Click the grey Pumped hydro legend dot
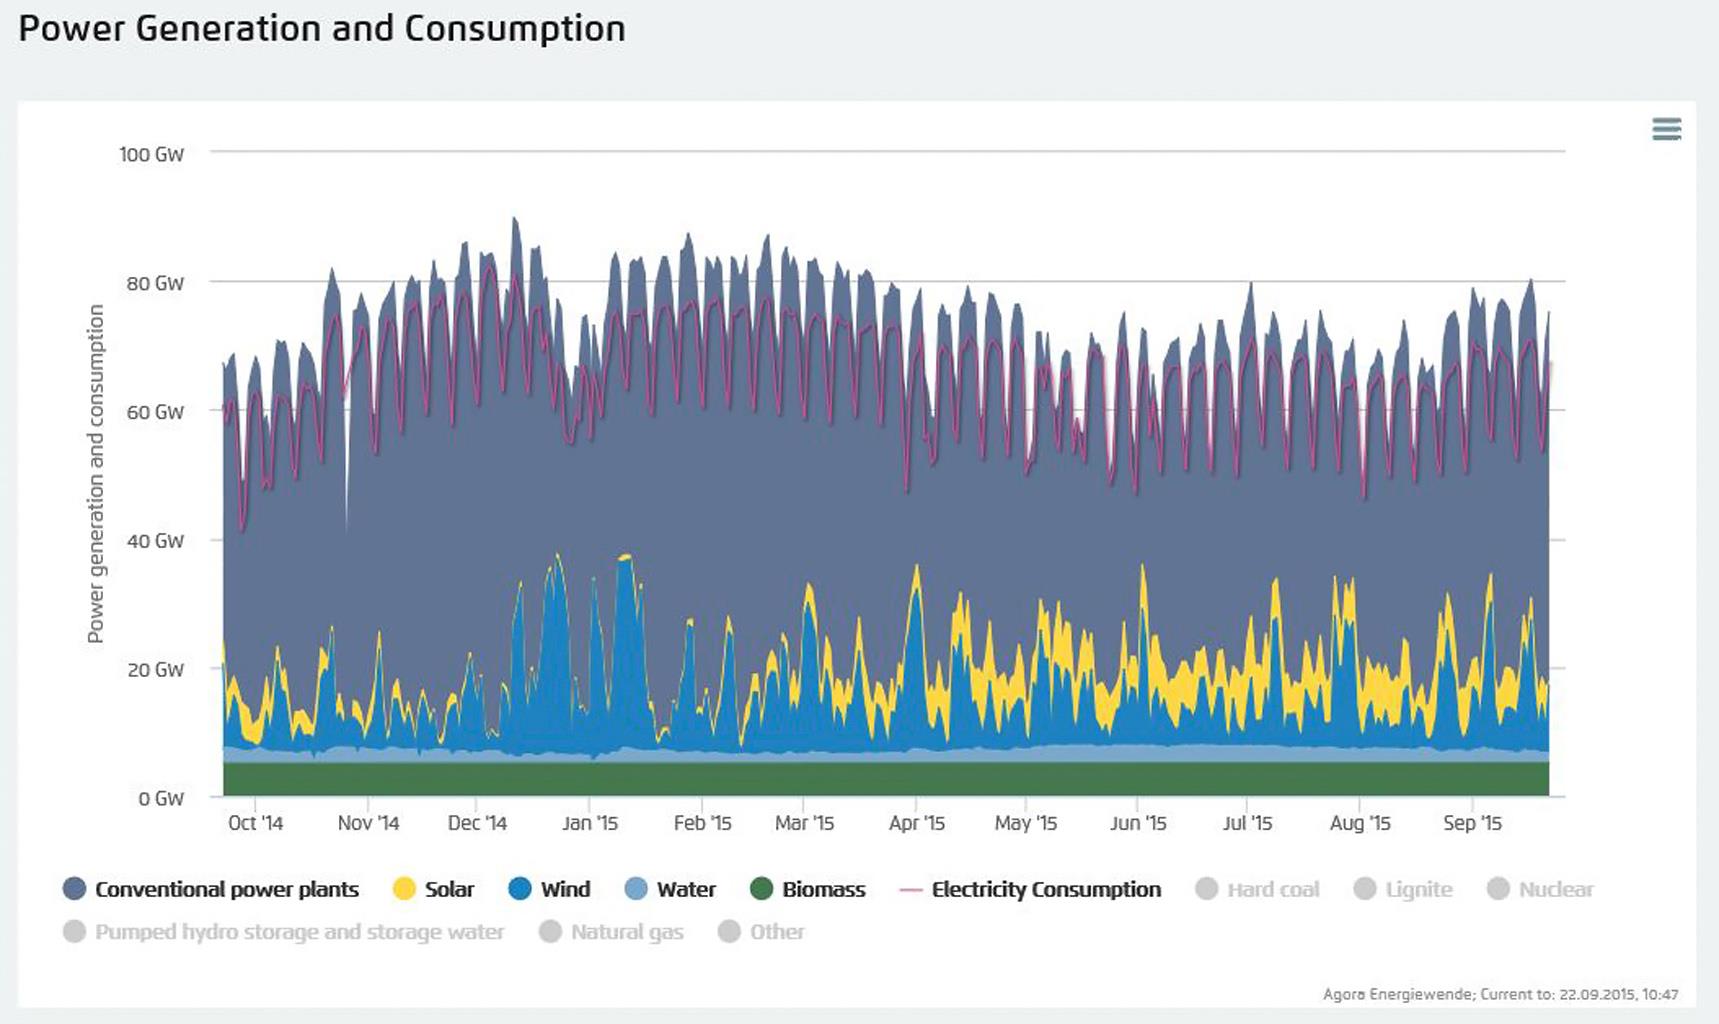The image size is (1719, 1024). click(74, 932)
